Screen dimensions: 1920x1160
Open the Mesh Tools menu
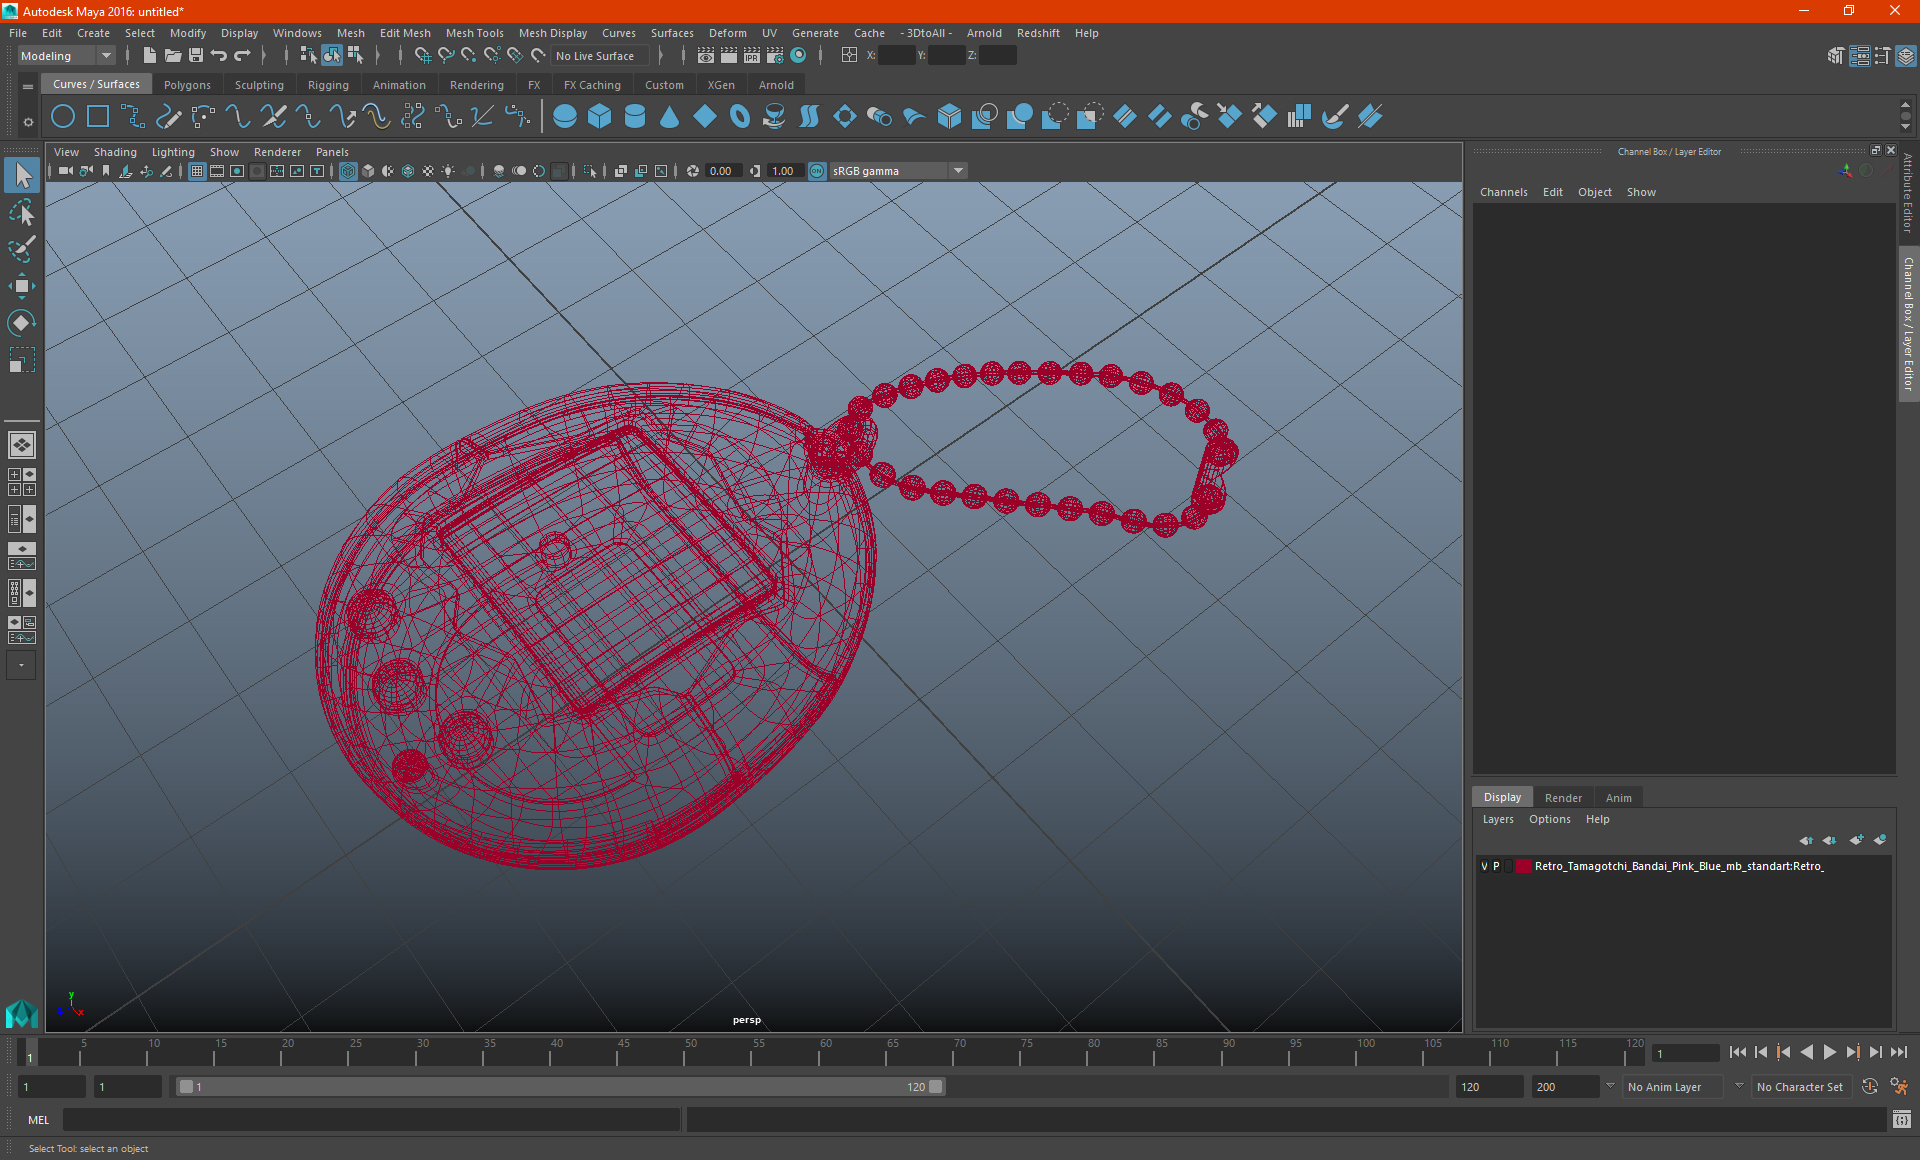(474, 33)
